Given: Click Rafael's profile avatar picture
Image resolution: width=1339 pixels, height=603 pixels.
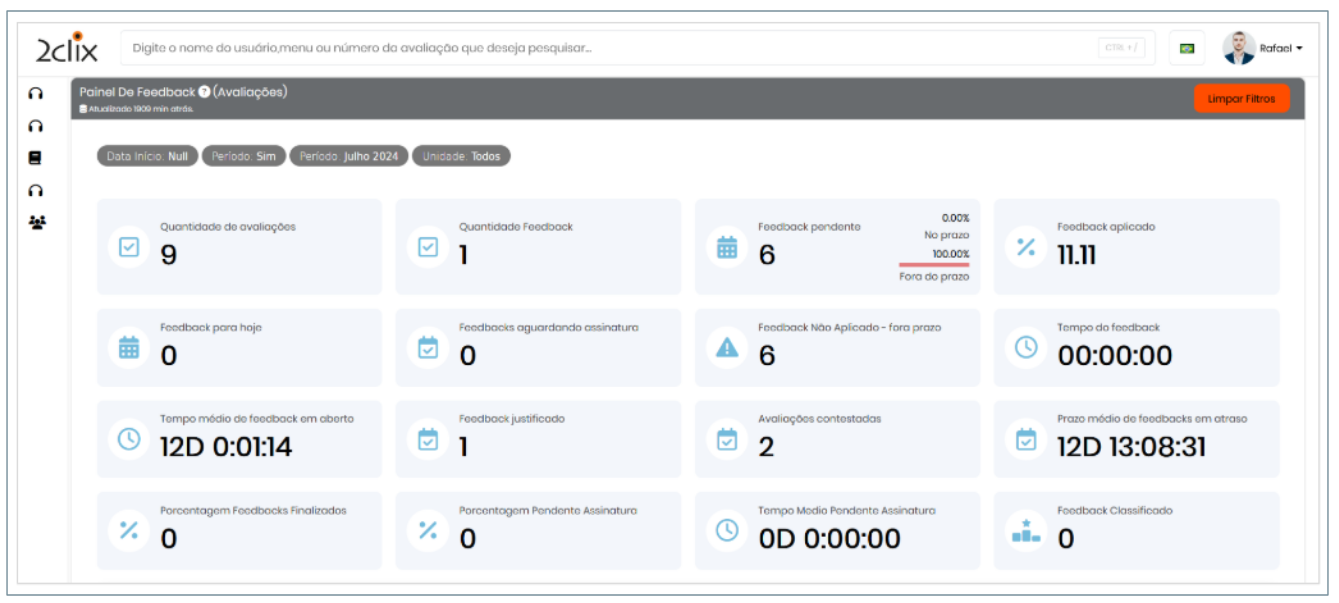Looking at the screenshot, I should point(1238,48).
